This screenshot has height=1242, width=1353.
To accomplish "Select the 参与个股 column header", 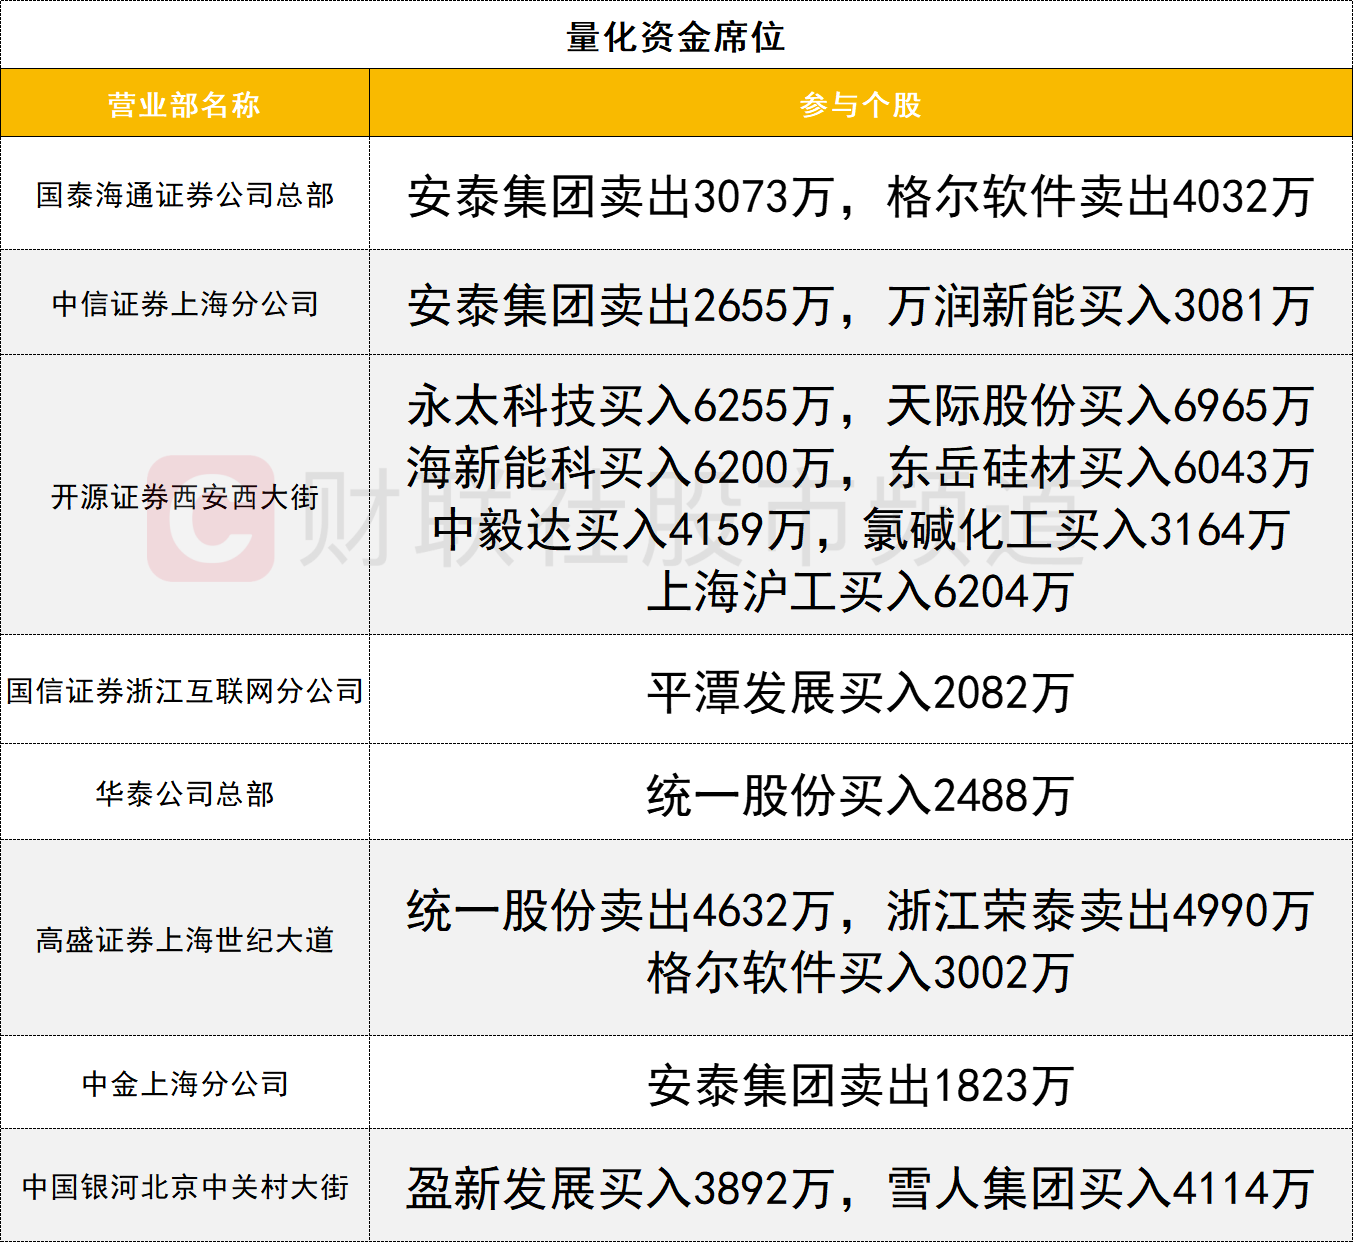I will [860, 104].
